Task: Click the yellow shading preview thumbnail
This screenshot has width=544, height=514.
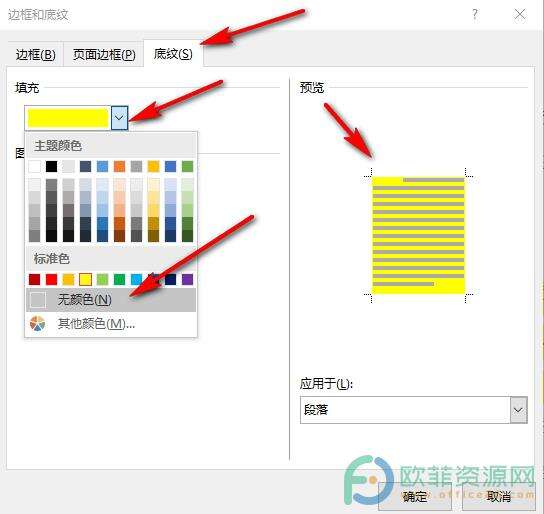Action: (418, 235)
